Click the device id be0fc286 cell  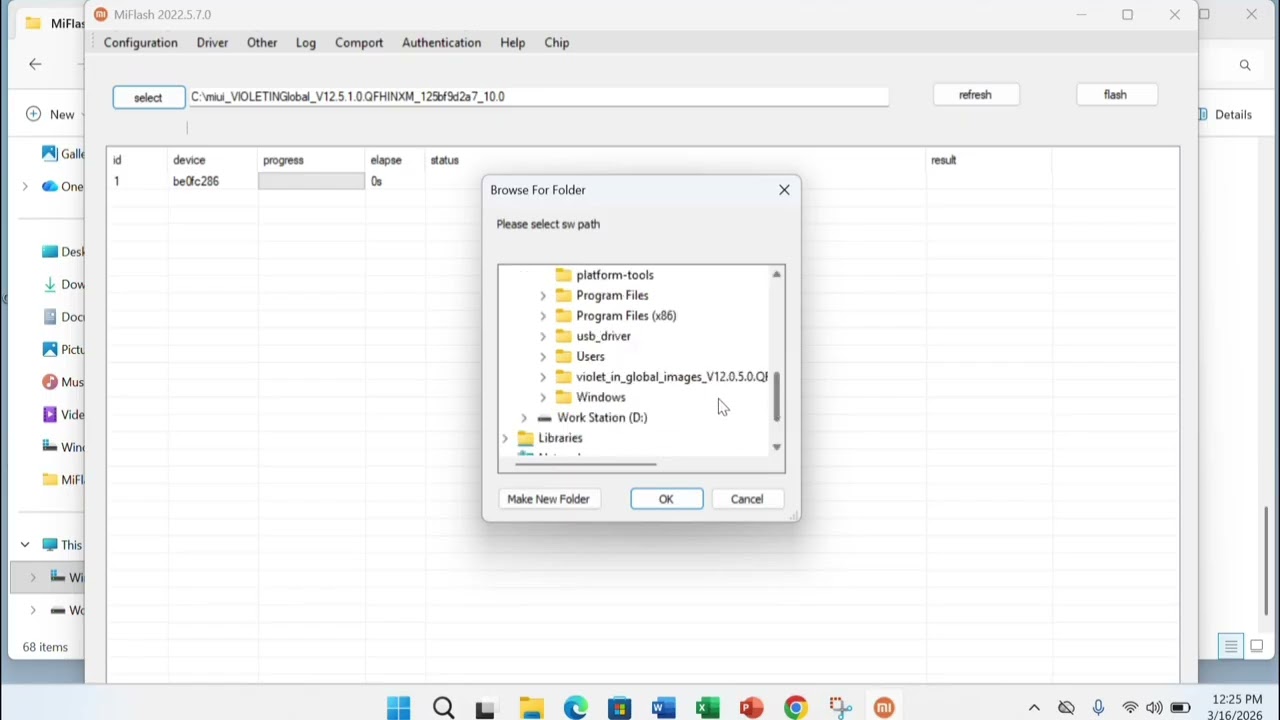click(x=195, y=181)
